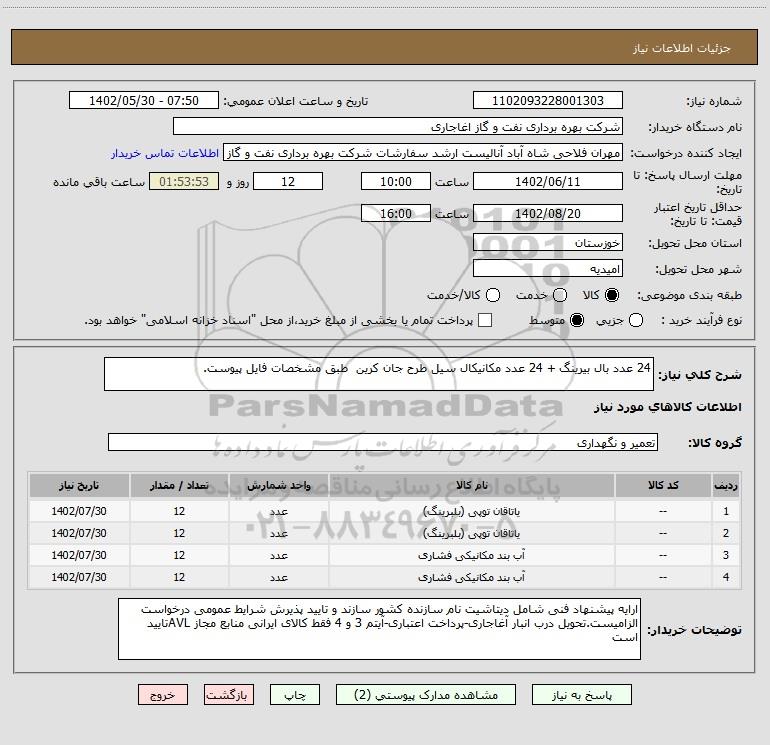This screenshot has width=770, height=745.
Task: Click row 1 need date 1402/07/30
Action: 79,511
